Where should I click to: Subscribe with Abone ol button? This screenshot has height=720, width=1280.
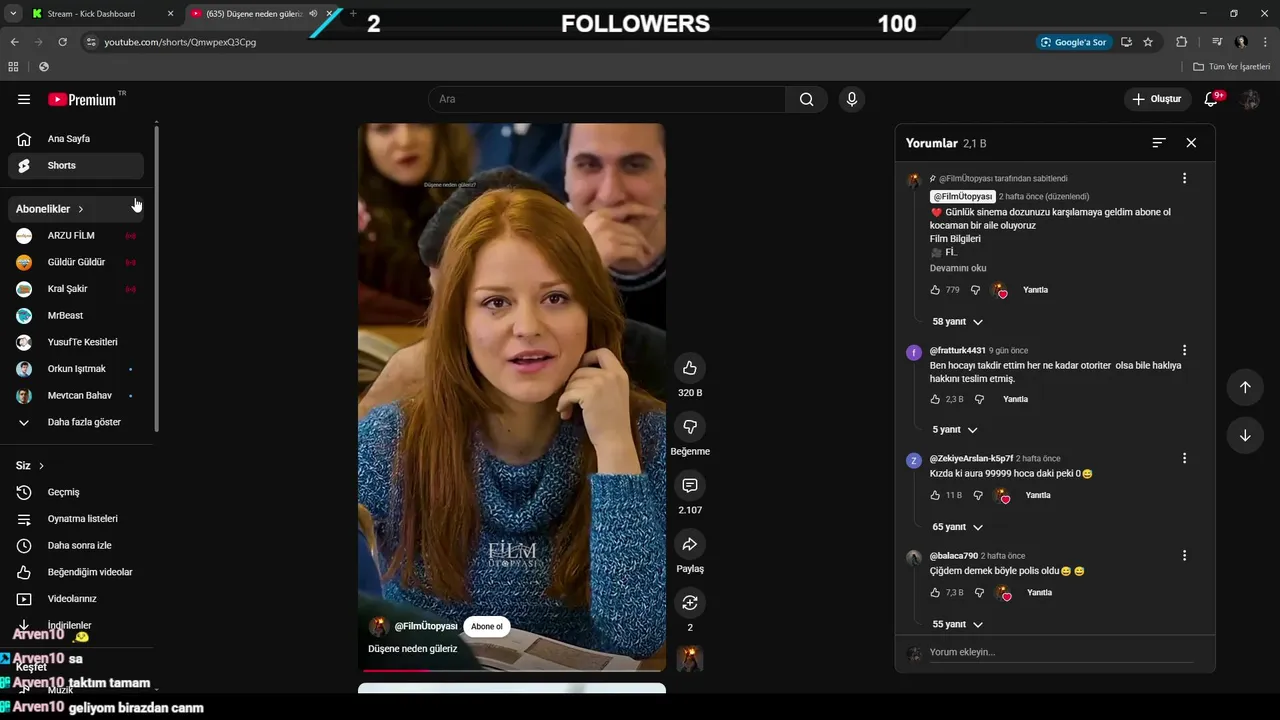tap(487, 627)
